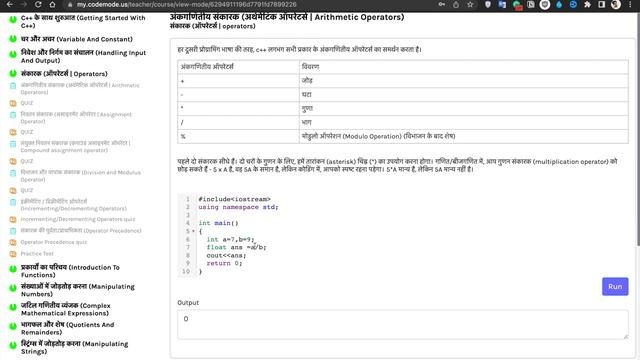Screen dimensions: 640x360
Task: Reload the page with the refresh icon
Action: [38, 4]
